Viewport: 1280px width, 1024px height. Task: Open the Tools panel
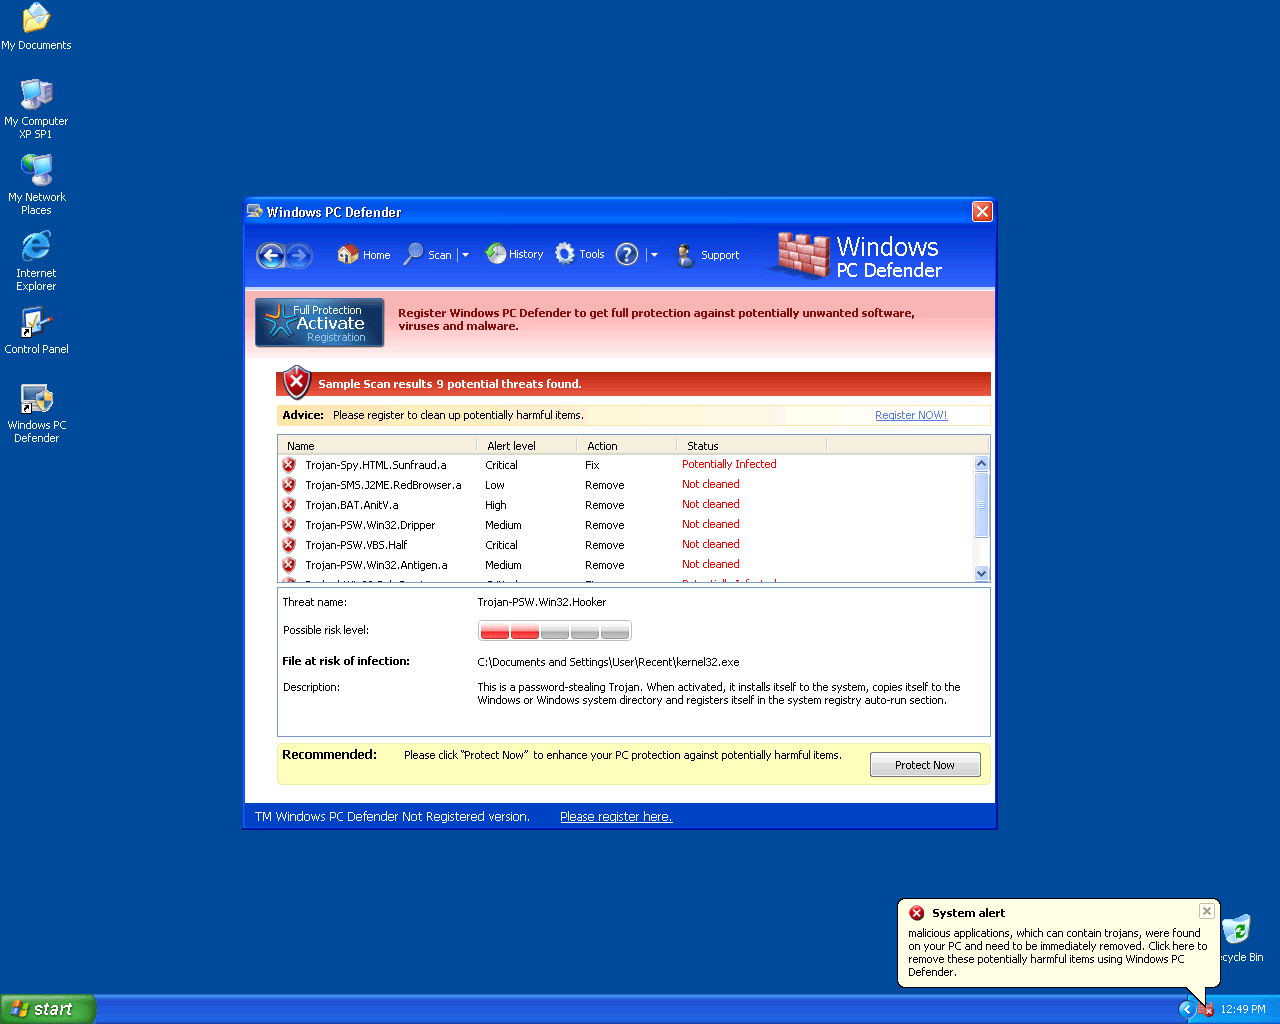pos(580,254)
